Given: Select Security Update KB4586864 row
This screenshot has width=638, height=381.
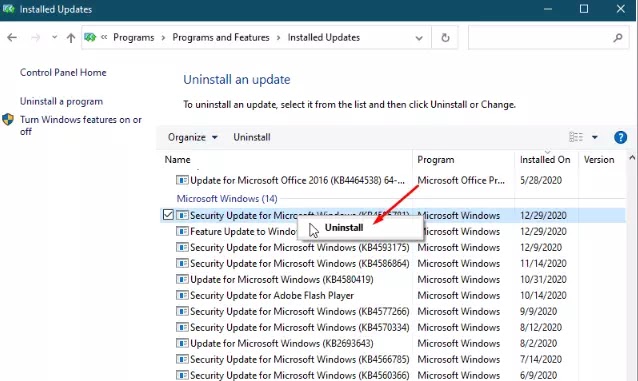Looking at the screenshot, I should coord(393,263).
